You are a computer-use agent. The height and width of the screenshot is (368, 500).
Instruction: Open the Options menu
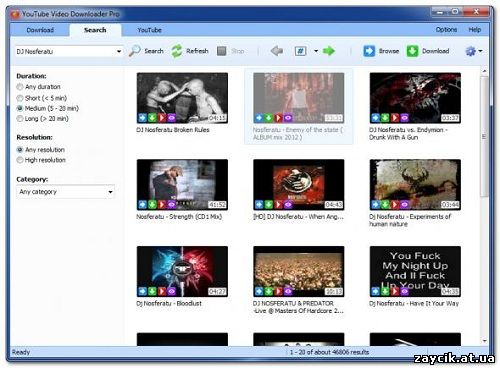tap(446, 30)
